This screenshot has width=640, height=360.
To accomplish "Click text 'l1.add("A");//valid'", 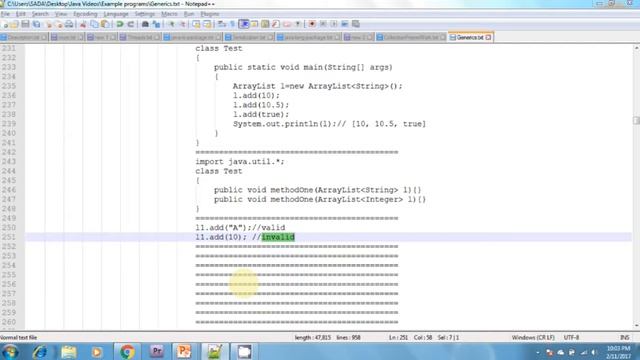I will click(x=240, y=228).
